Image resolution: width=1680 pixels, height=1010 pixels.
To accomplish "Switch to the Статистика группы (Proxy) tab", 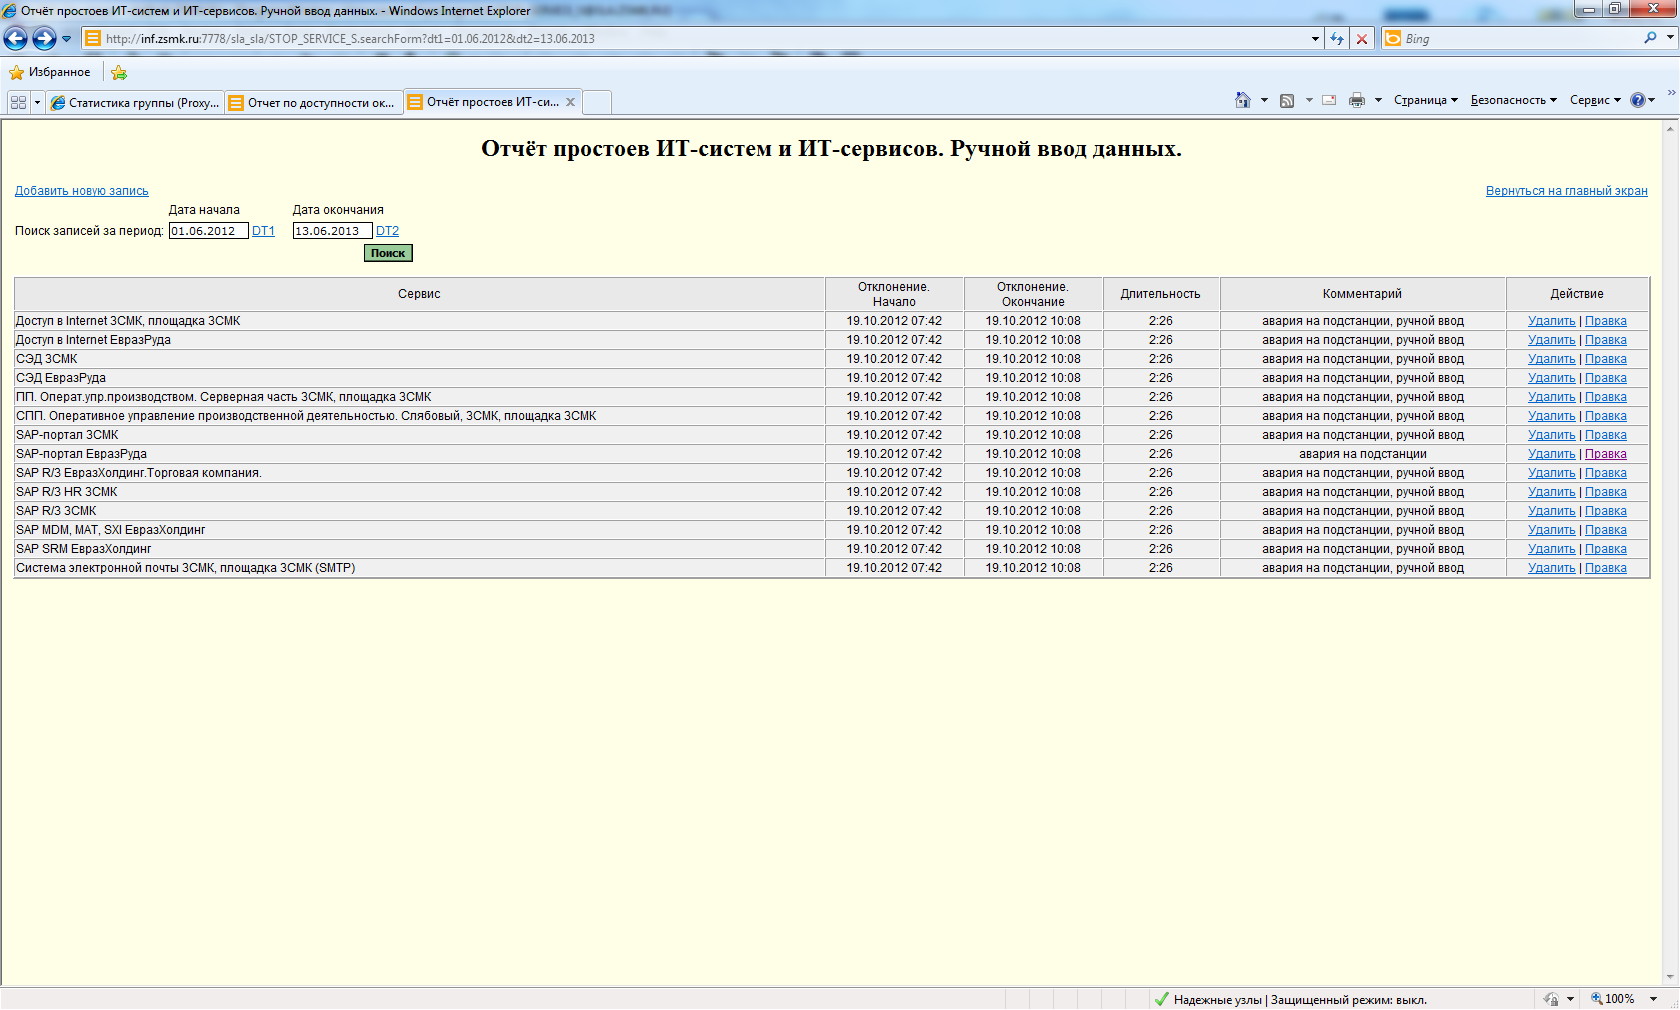I will (x=135, y=102).
